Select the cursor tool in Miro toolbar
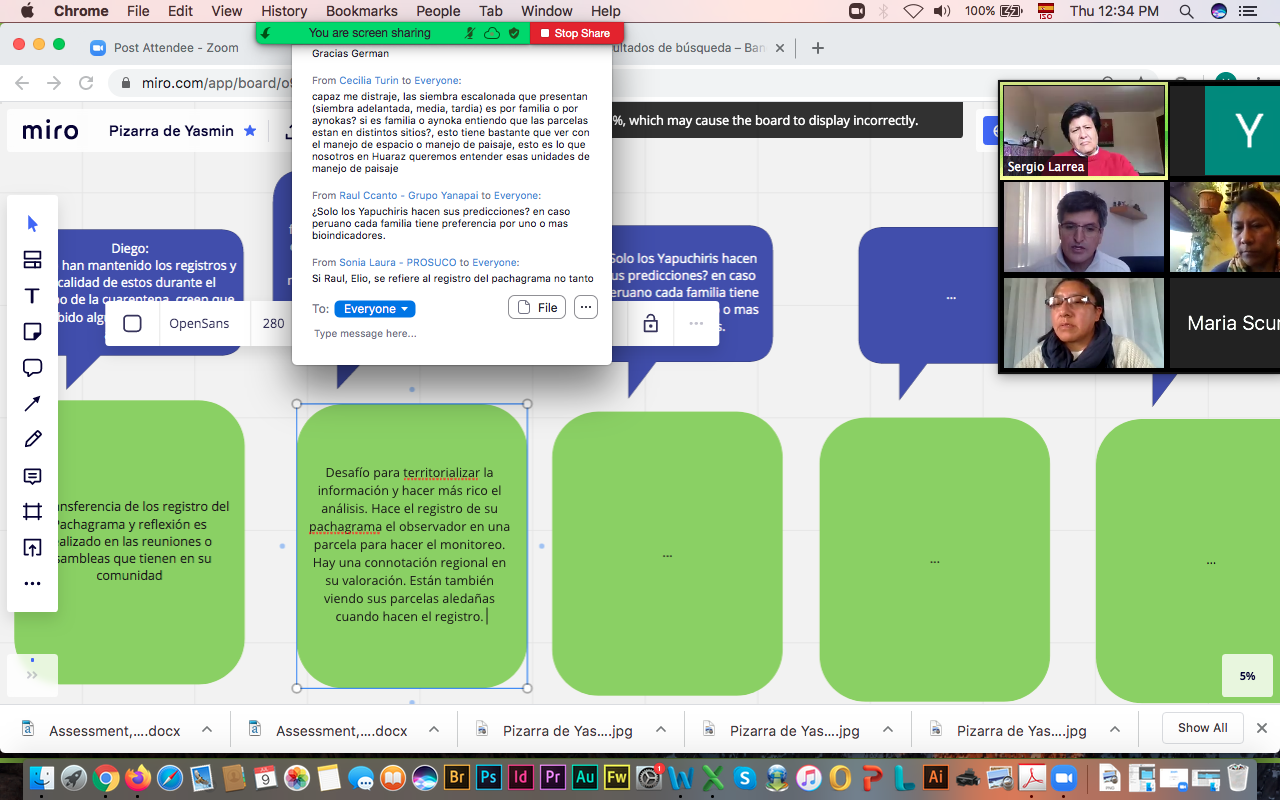 pyautogui.click(x=32, y=223)
